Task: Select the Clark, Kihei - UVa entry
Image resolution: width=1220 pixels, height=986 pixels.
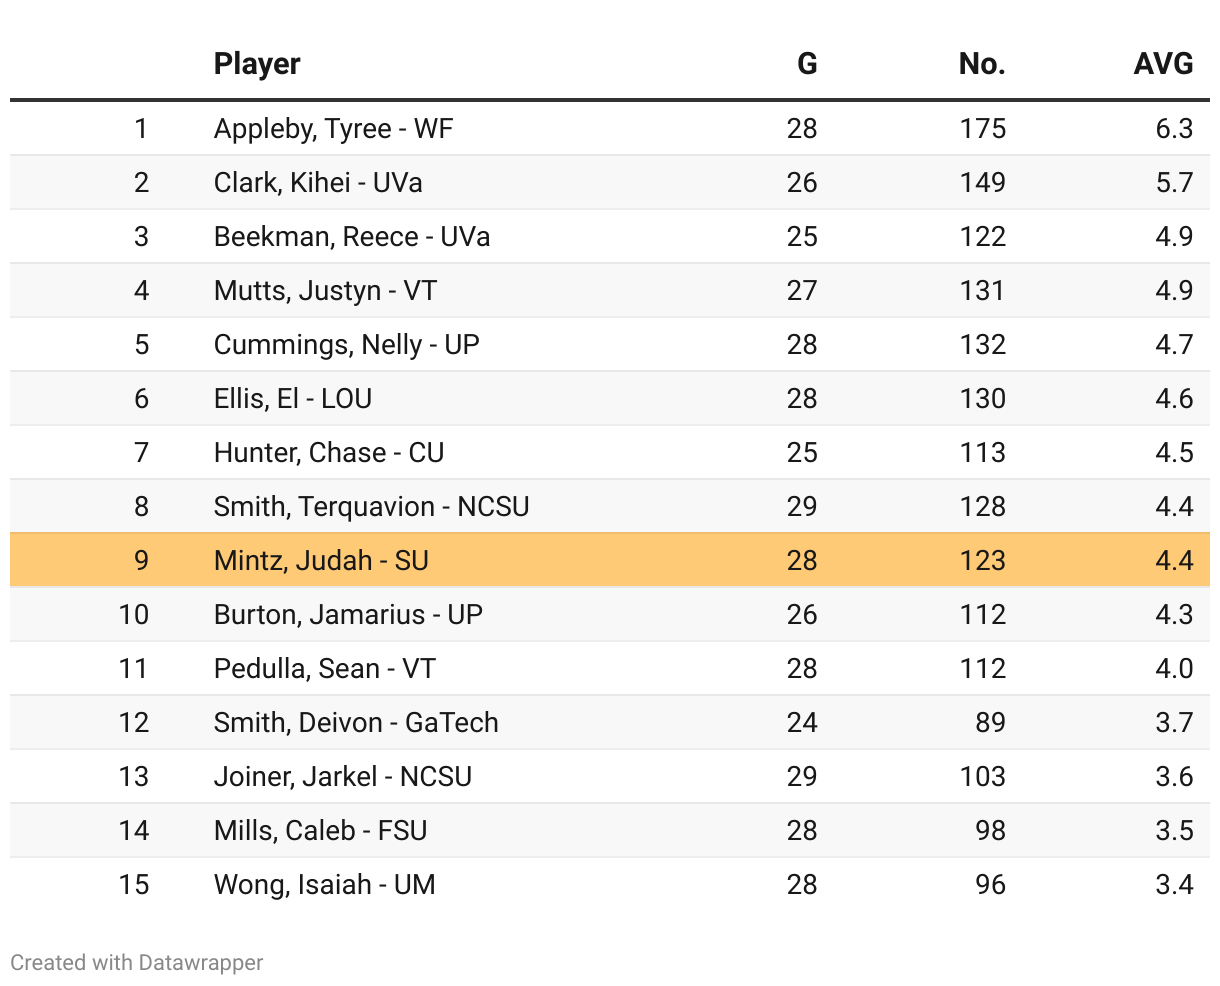Action: 318,183
